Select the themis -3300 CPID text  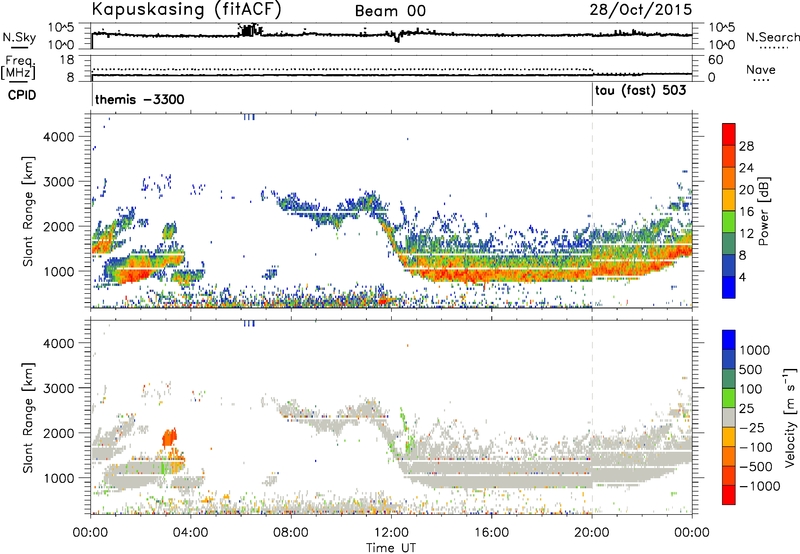click(x=139, y=99)
